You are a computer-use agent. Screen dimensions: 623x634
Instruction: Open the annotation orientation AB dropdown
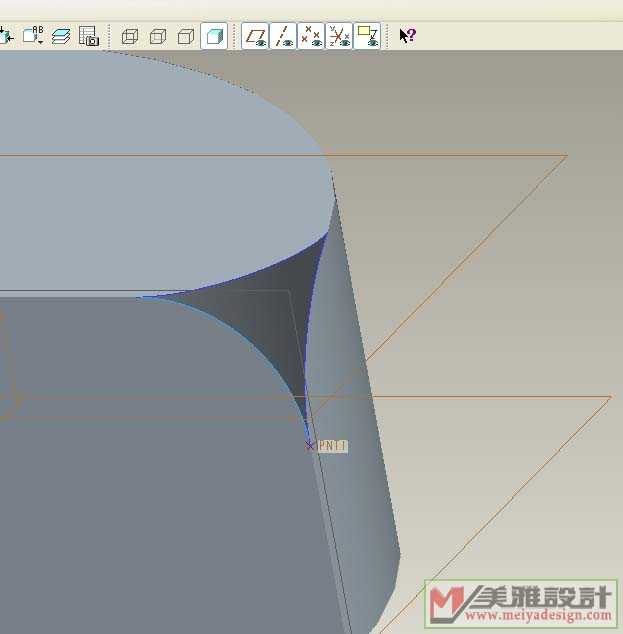click(x=34, y=36)
